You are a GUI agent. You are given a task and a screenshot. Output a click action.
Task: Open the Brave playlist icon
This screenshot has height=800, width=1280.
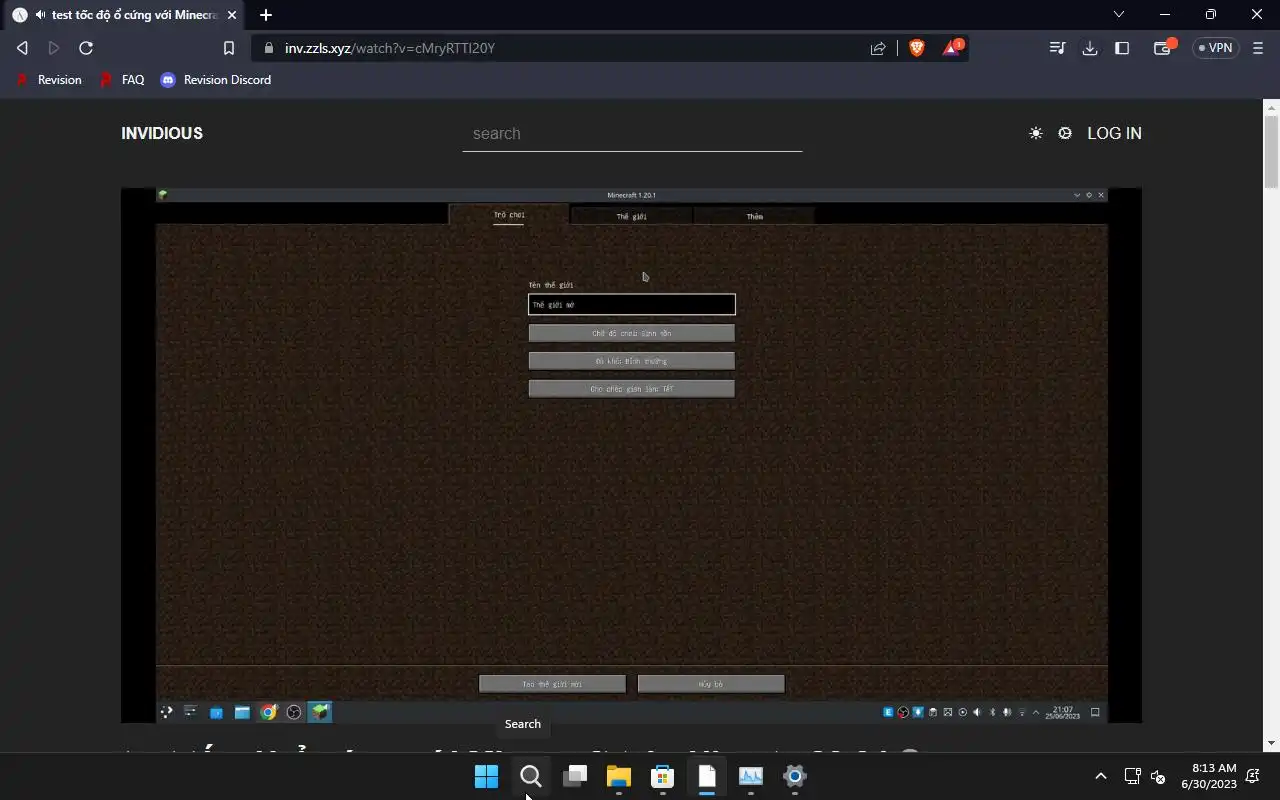[x=1057, y=48]
